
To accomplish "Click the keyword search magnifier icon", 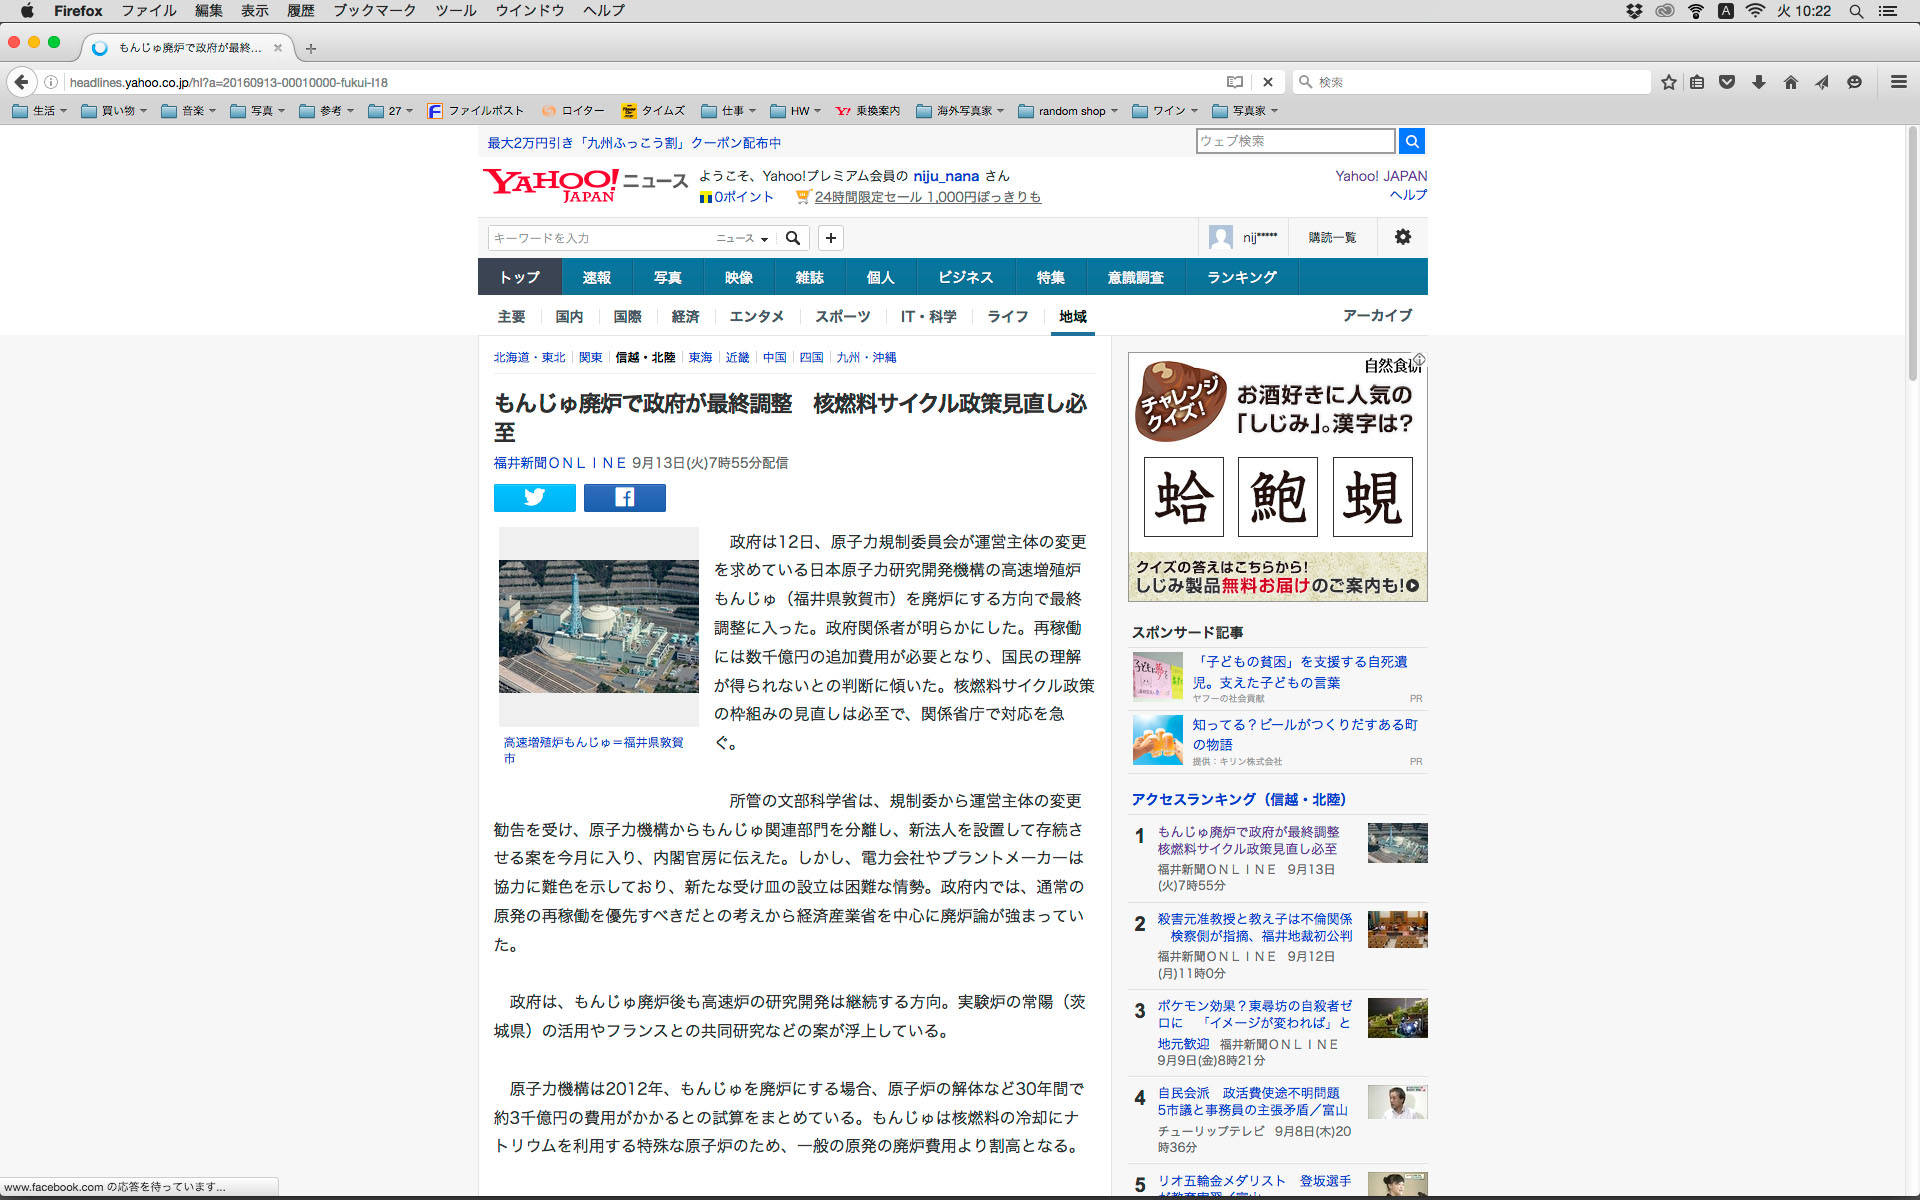I will (793, 238).
